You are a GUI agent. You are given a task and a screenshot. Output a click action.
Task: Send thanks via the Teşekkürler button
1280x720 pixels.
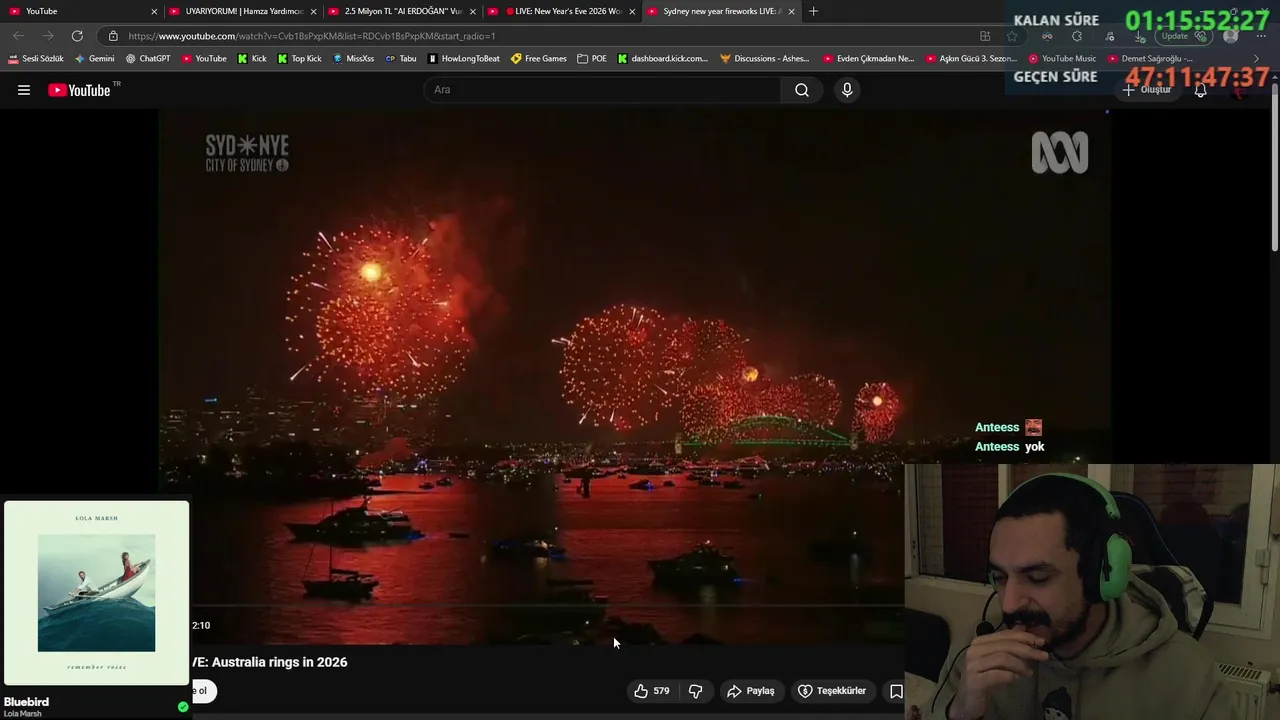[x=832, y=691]
